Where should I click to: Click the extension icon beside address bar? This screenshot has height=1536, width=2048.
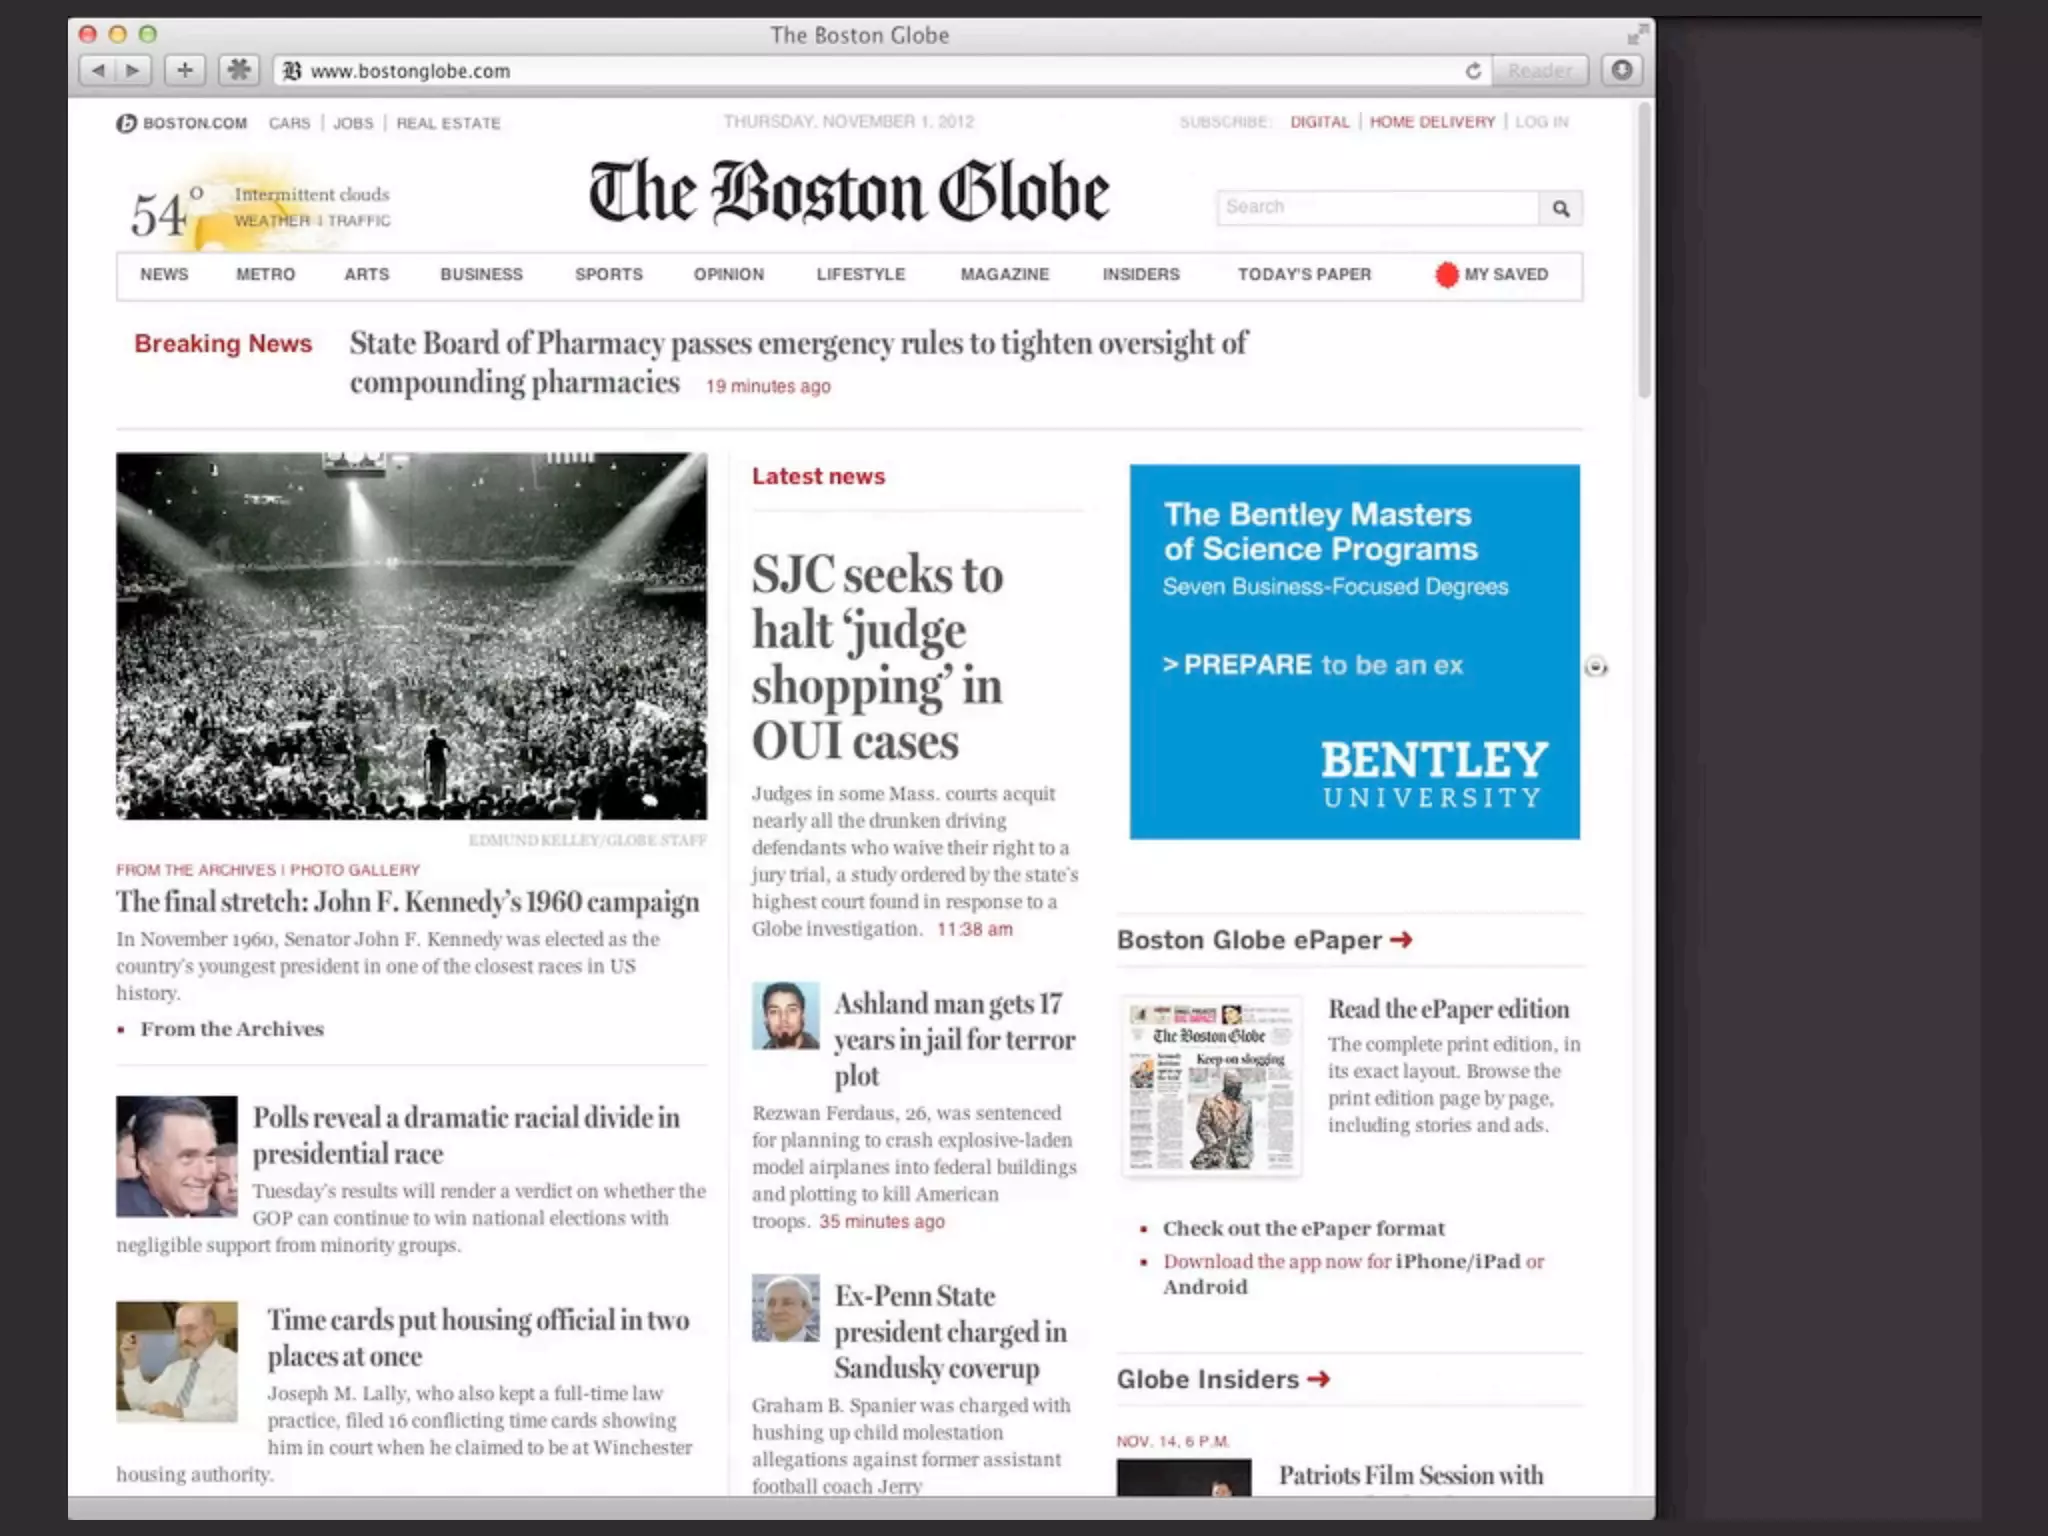click(238, 70)
